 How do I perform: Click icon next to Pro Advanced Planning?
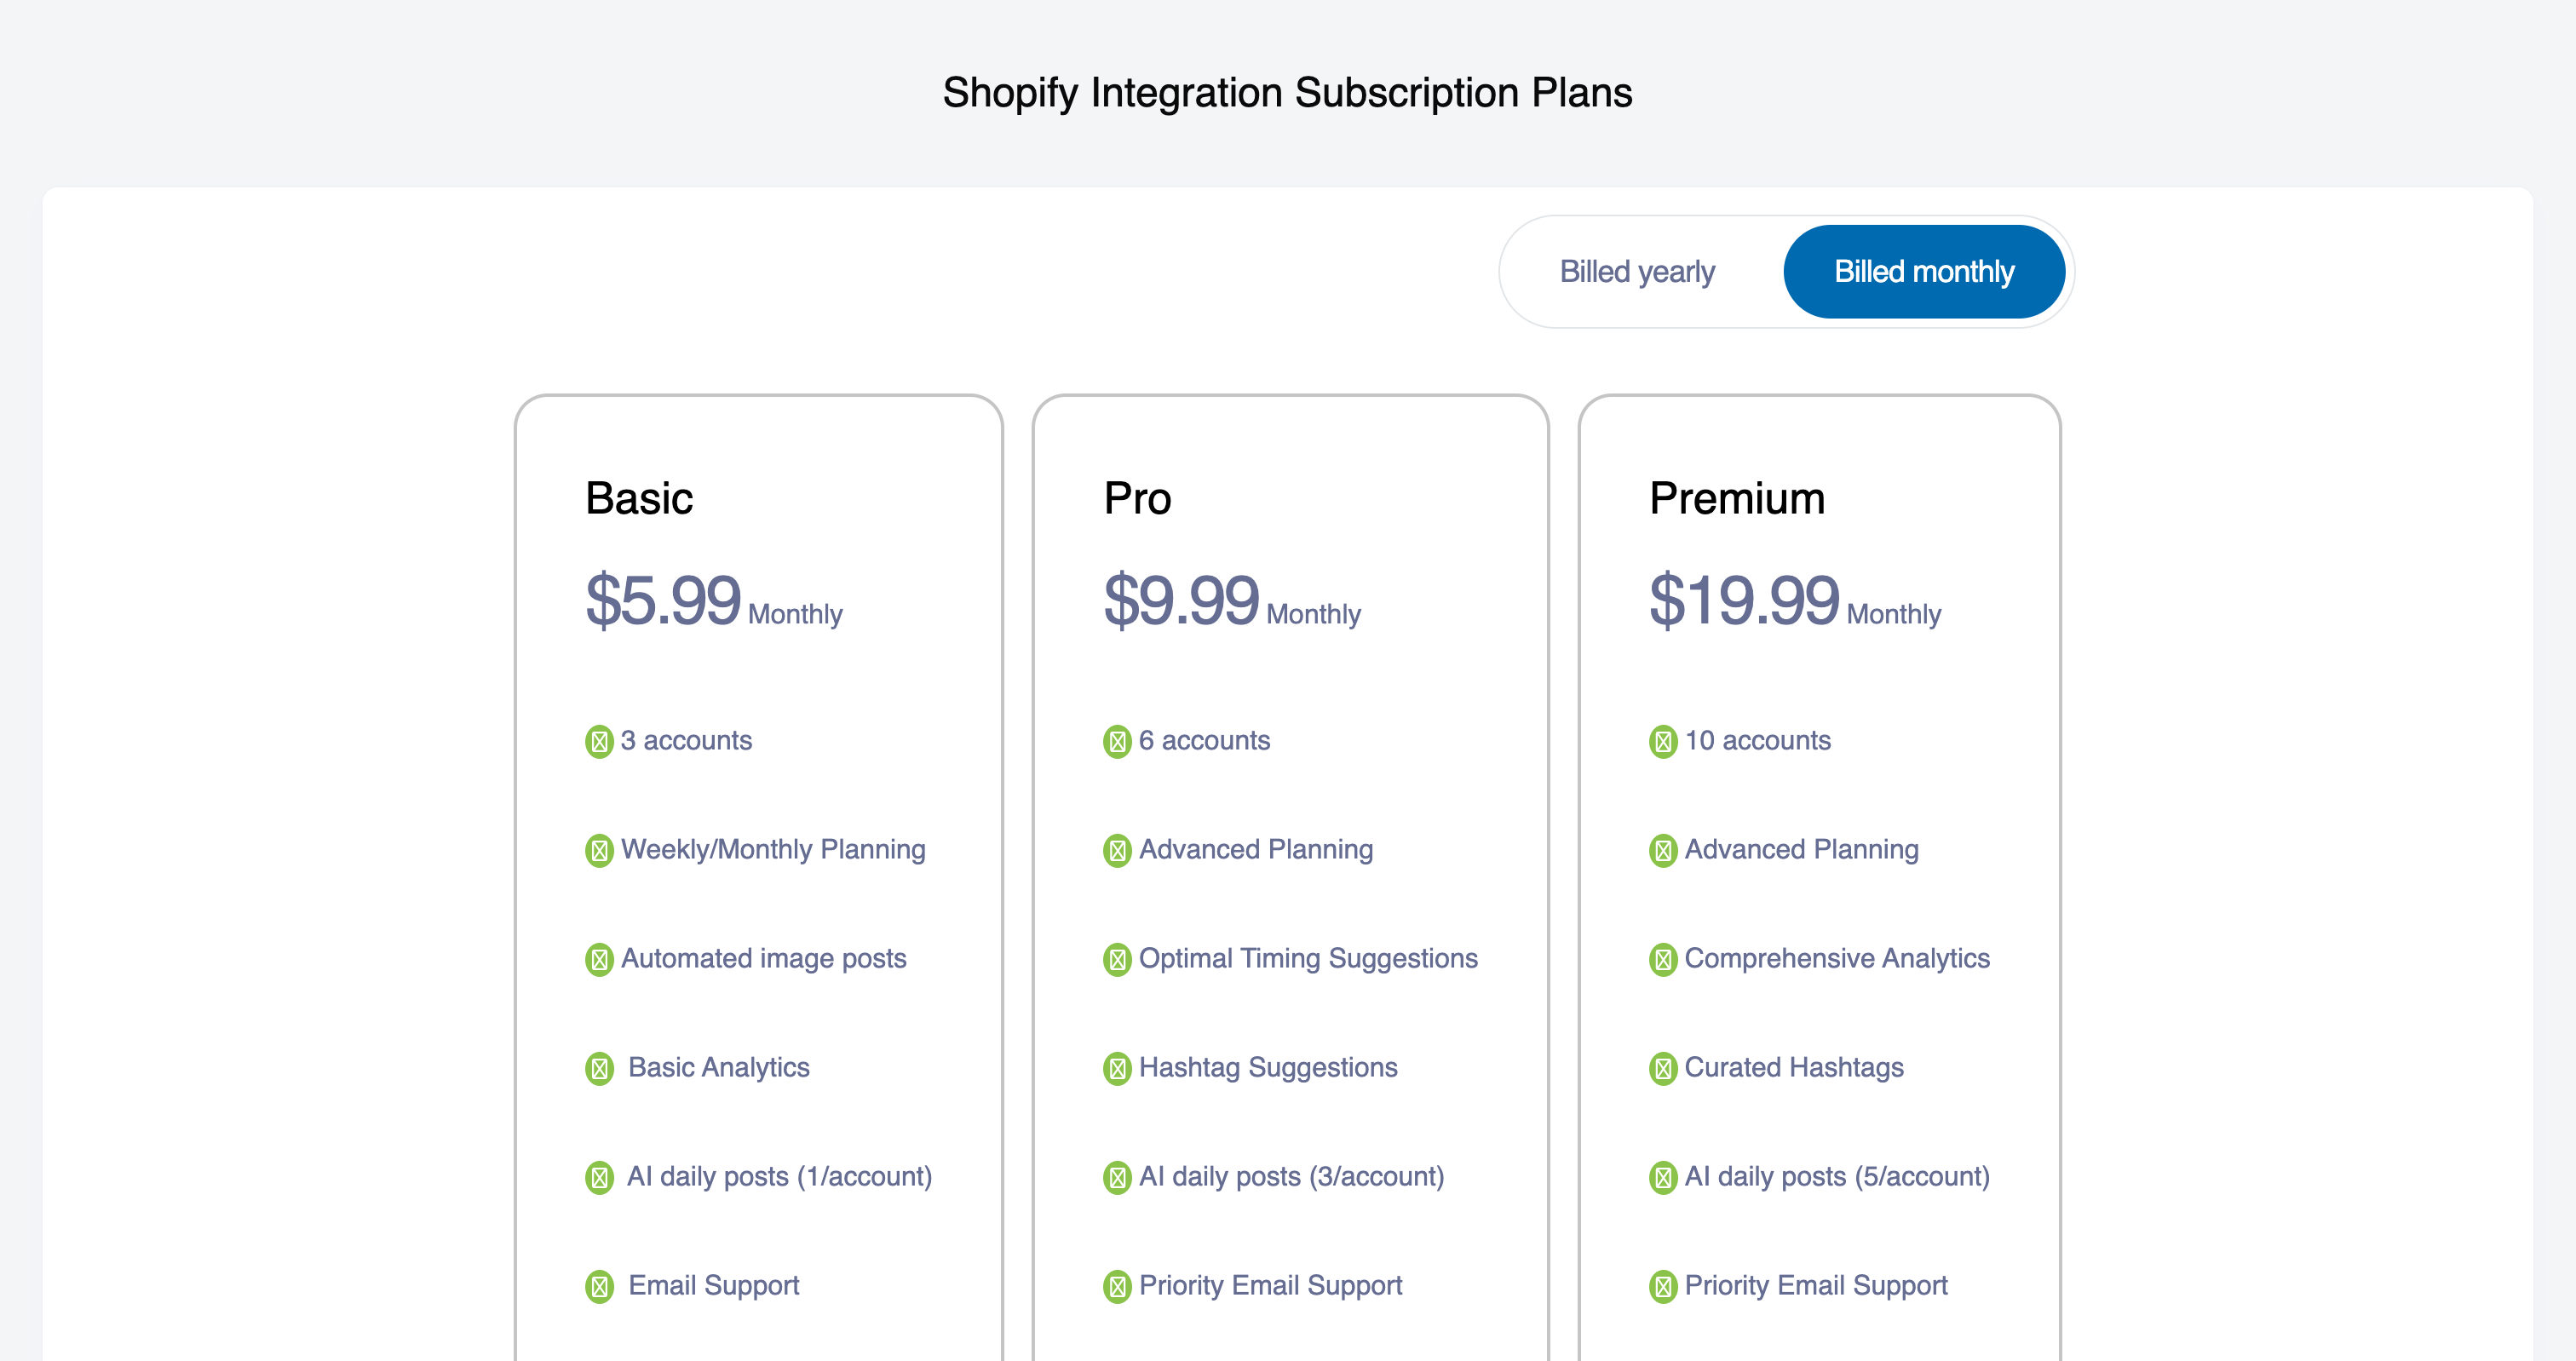(x=1117, y=851)
